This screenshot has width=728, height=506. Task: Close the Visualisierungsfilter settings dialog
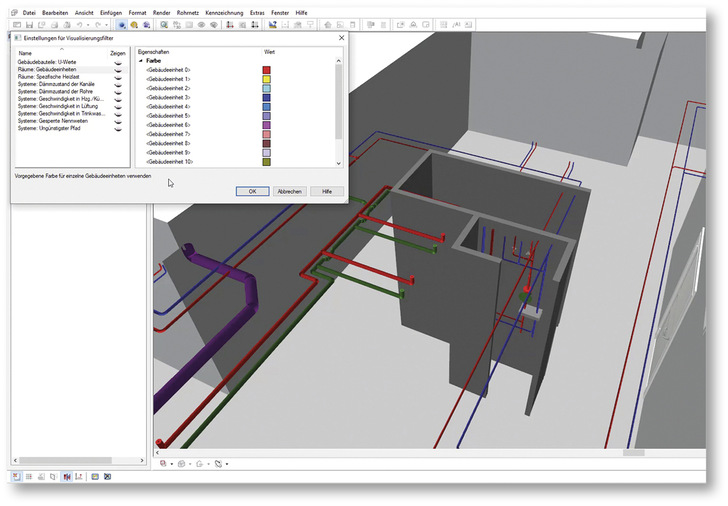[x=341, y=37]
